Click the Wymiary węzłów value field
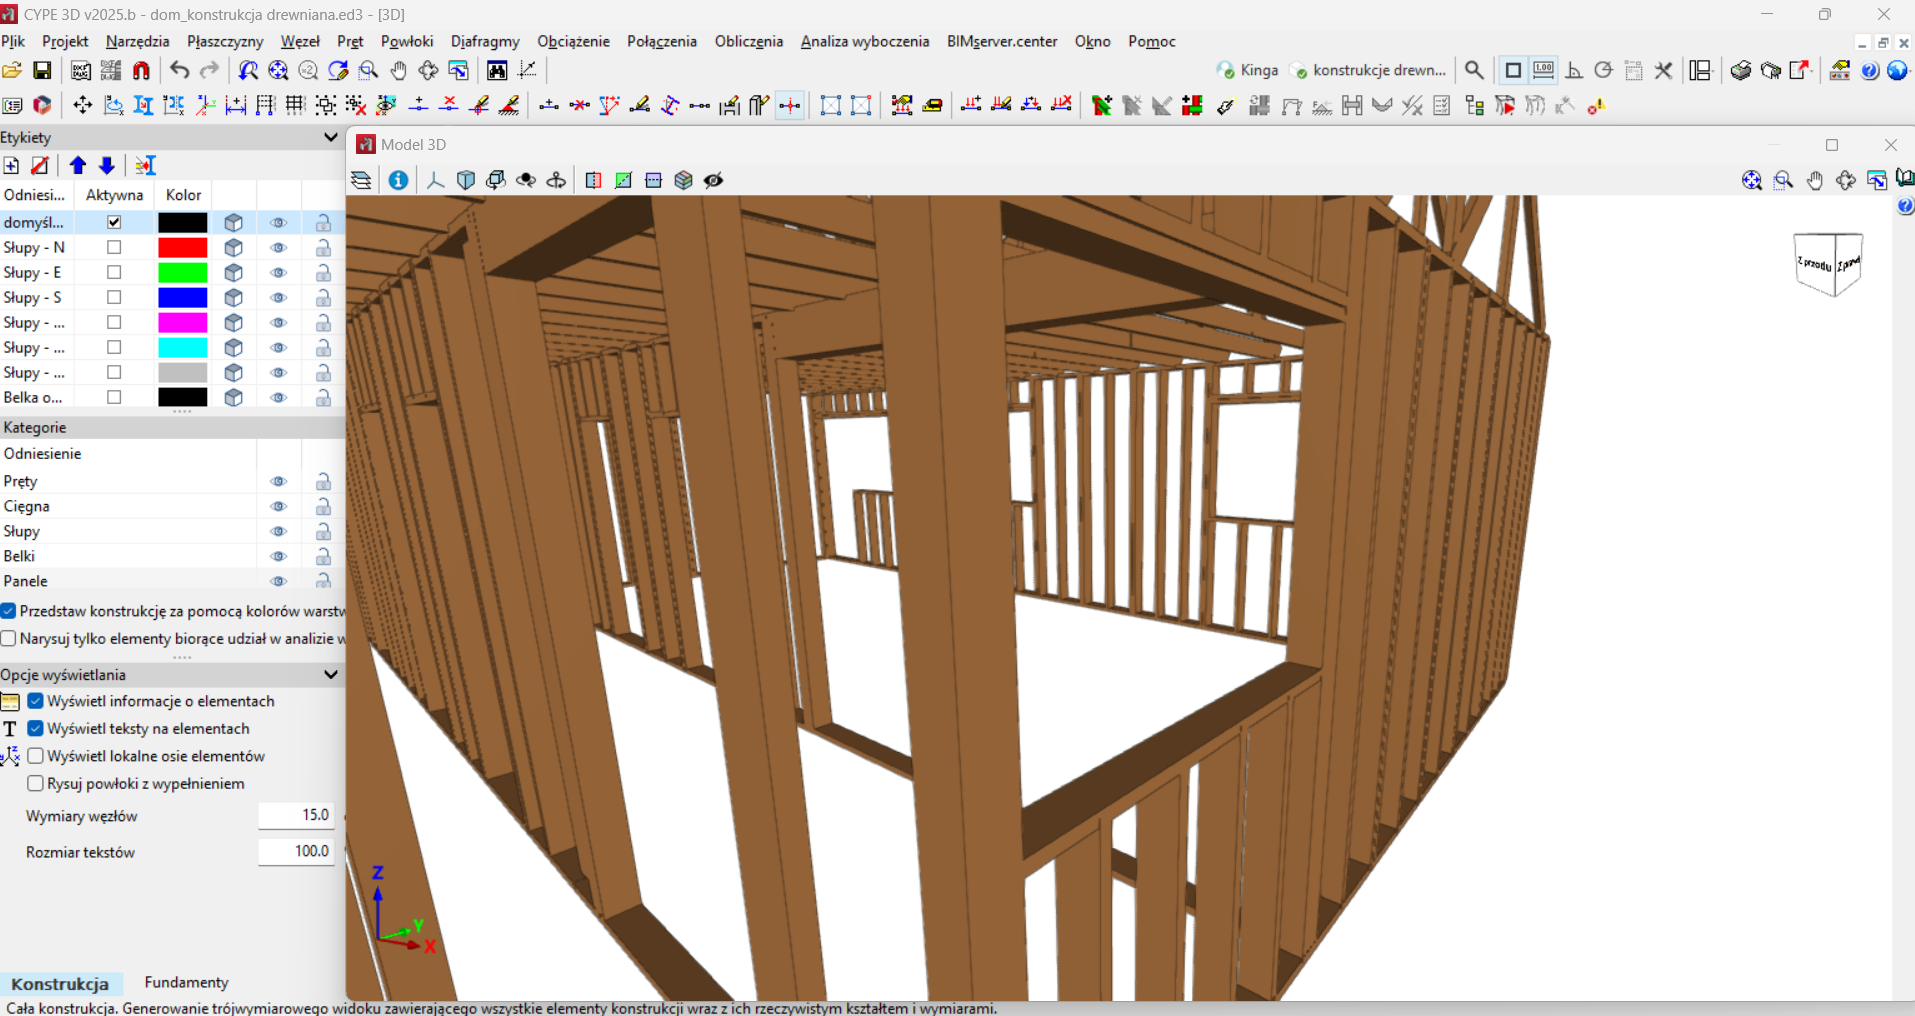This screenshot has height=1016, width=1915. tap(296, 815)
